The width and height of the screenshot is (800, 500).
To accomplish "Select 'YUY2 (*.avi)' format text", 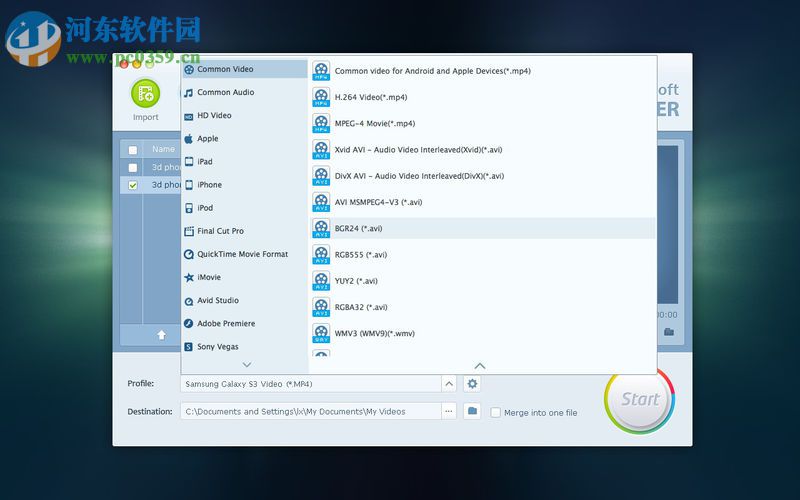I will [356, 281].
